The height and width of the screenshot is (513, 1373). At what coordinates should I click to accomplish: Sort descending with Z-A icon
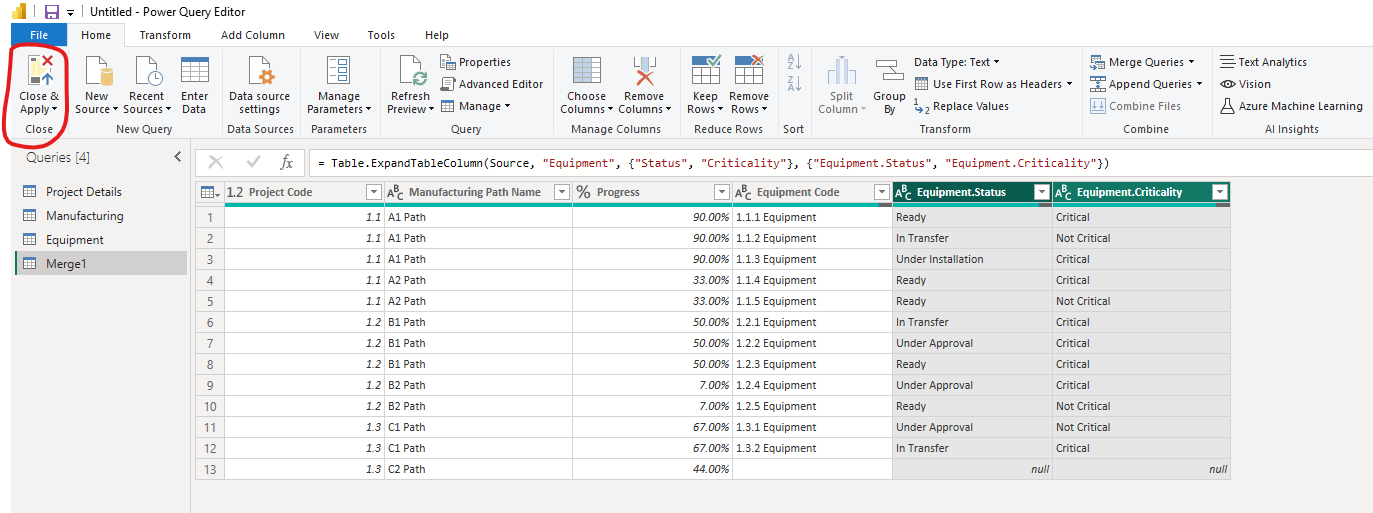pos(795,84)
